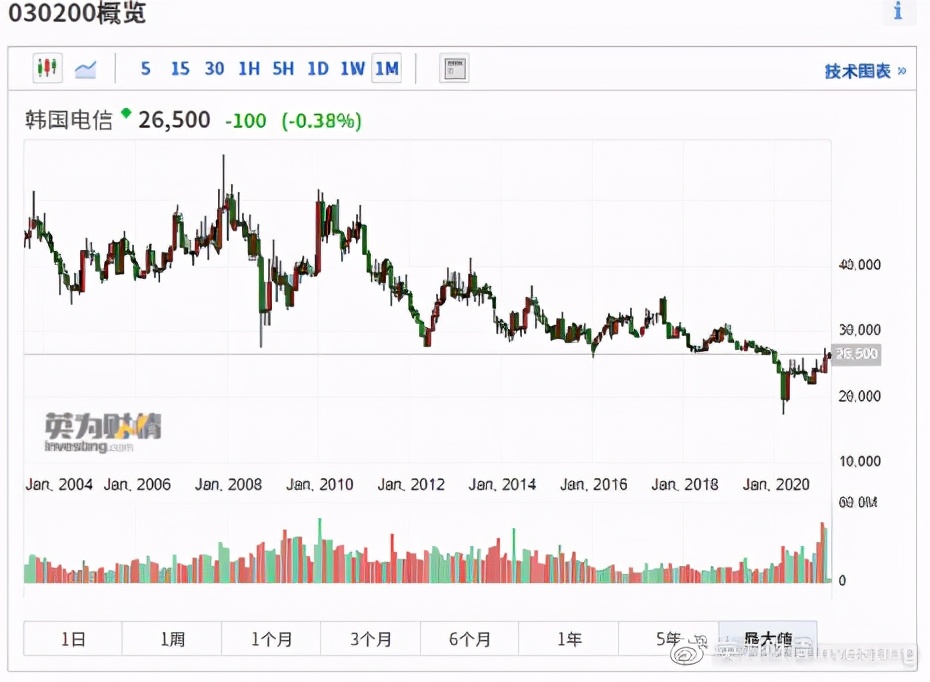Open the news/events panel icon in toolbar

click(x=454, y=69)
